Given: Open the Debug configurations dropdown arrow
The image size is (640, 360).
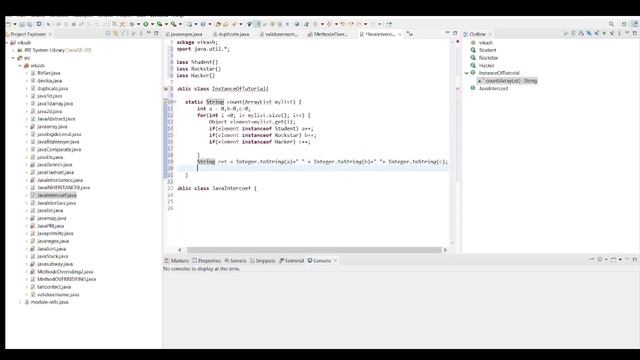Looking at the screenshot, I should coord(138,24).
